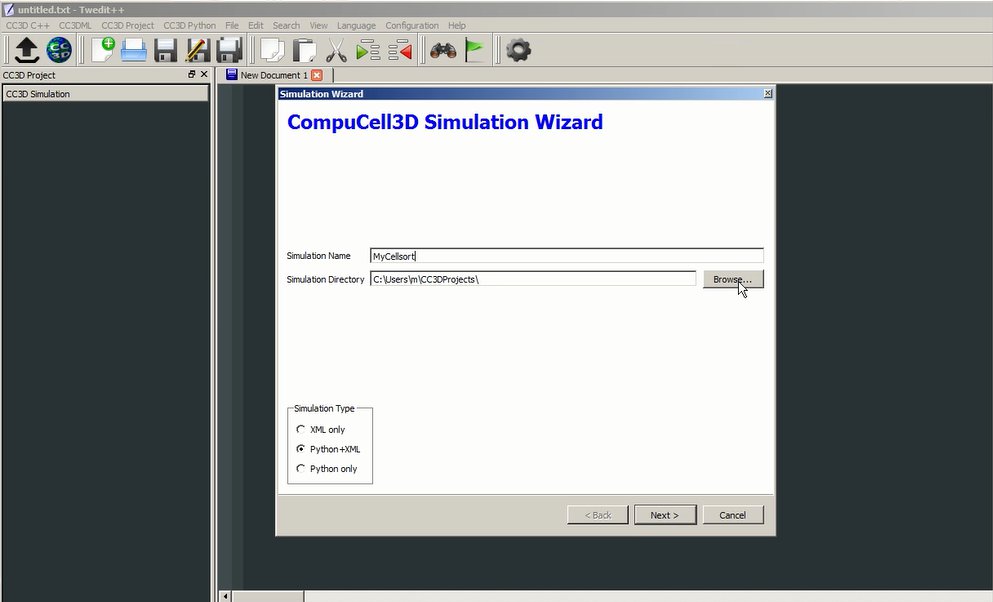Select the XML only simulation type

[x=301, y=430]
